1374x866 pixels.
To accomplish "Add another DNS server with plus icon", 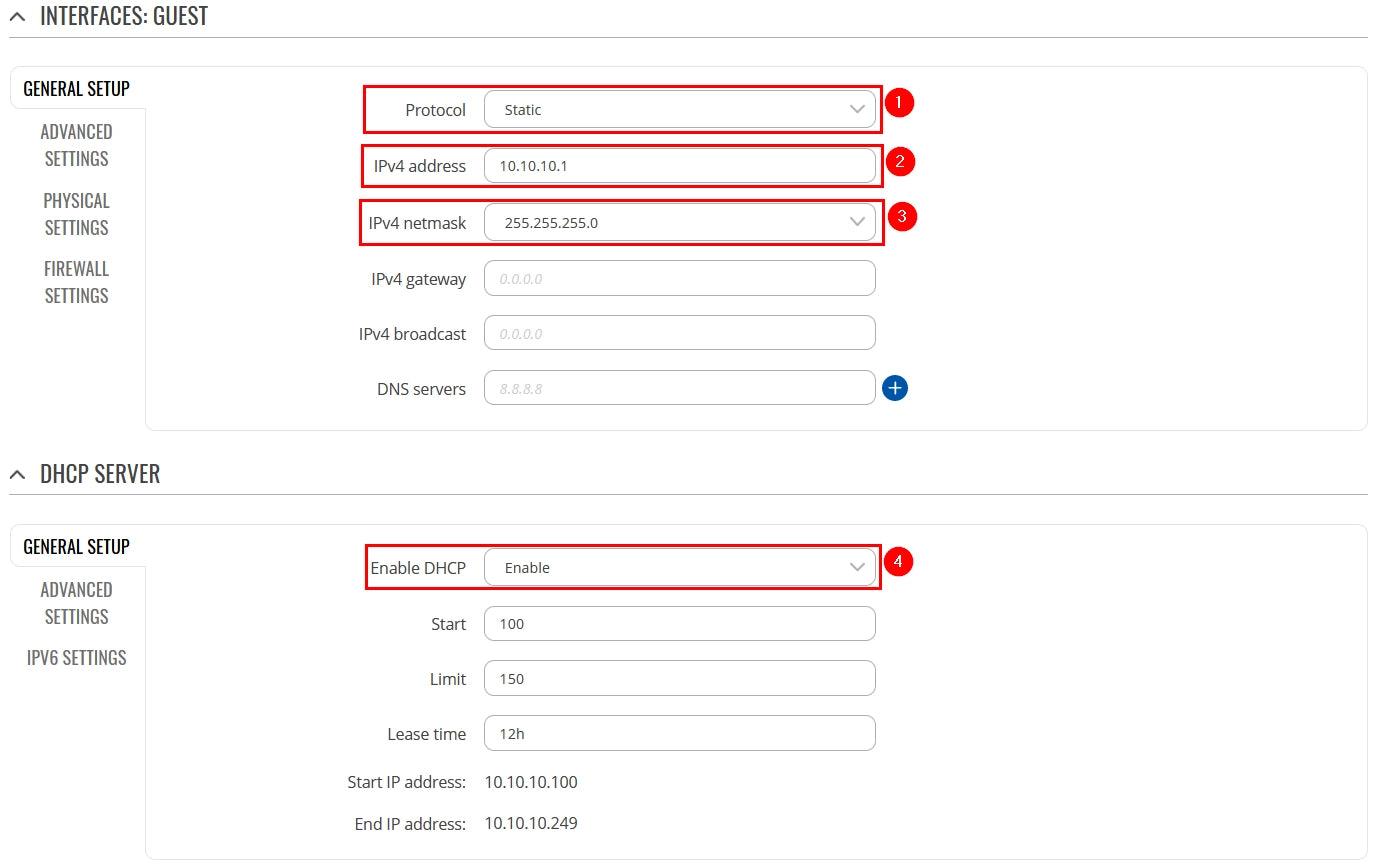I will 895,388.
